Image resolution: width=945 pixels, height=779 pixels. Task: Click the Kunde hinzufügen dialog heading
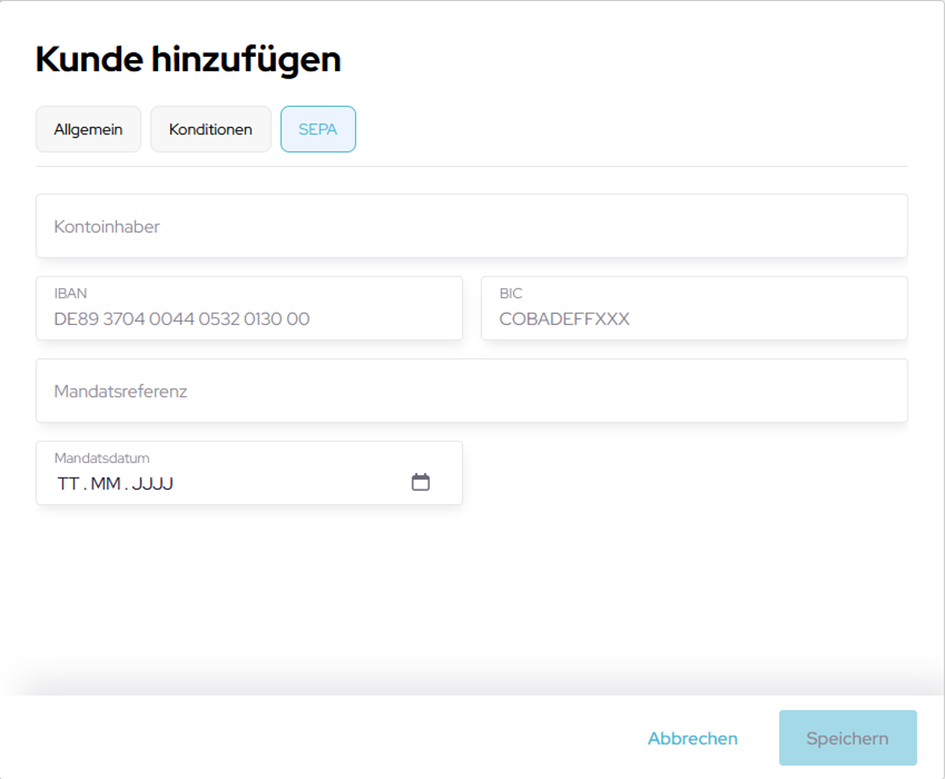(188, 60)
